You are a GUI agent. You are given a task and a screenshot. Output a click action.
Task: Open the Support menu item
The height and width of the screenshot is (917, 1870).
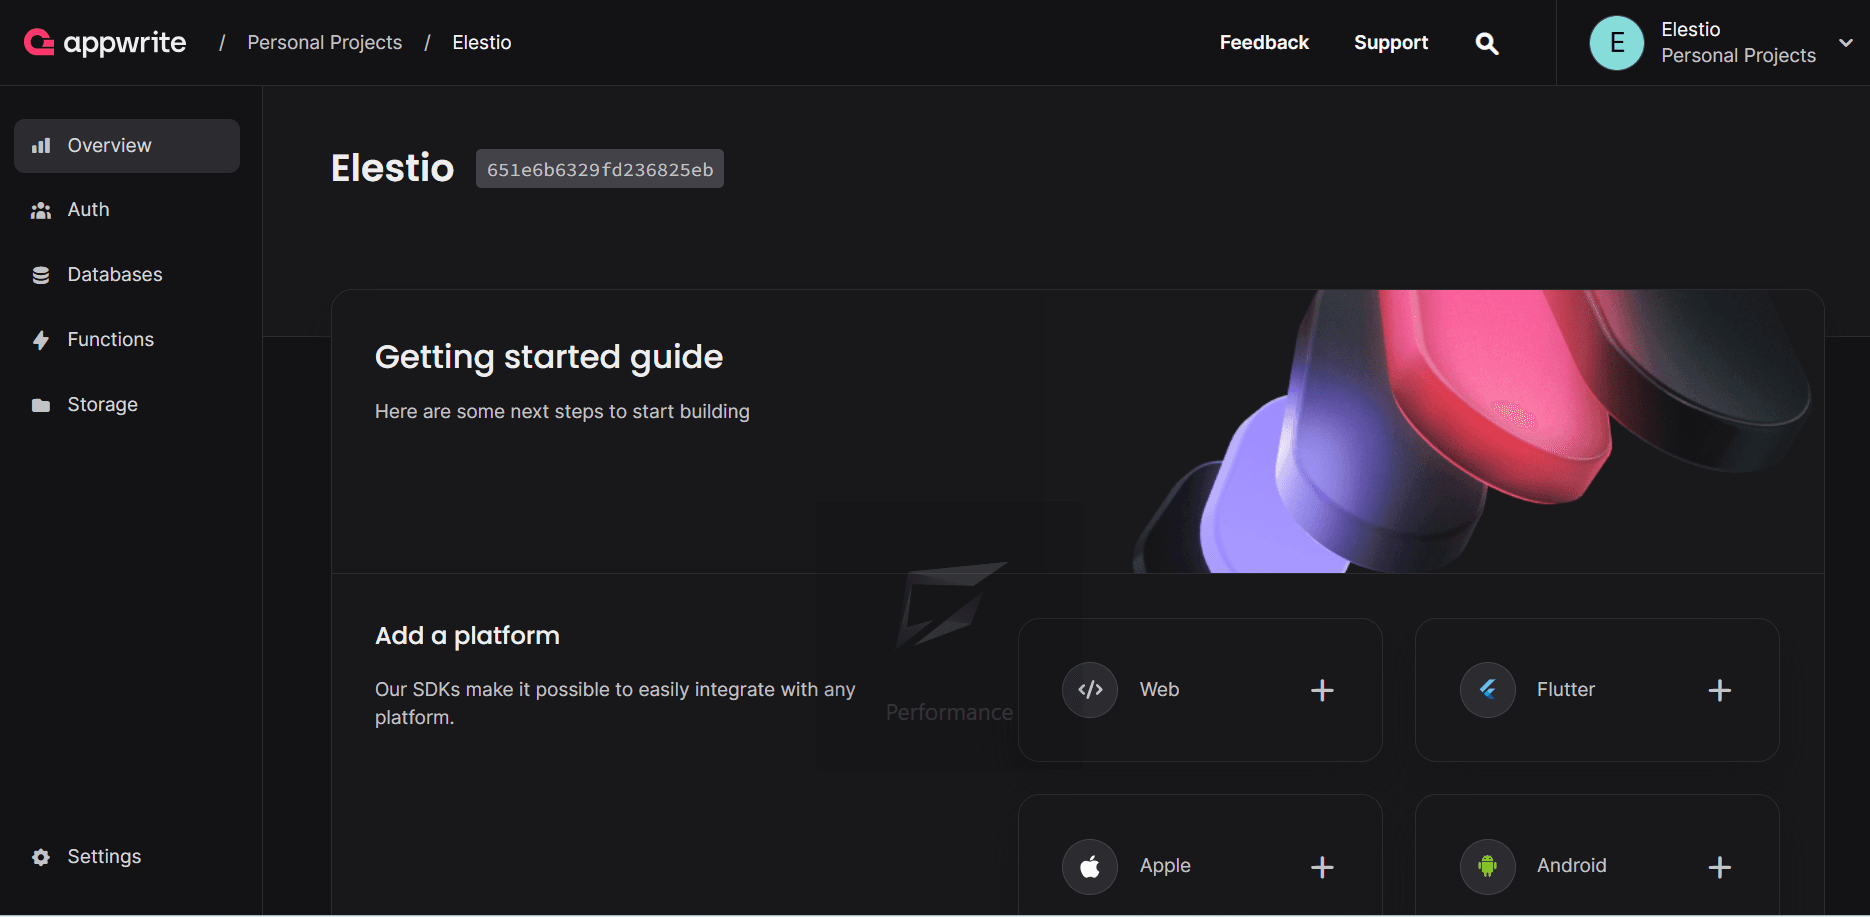coord(1391,42)
